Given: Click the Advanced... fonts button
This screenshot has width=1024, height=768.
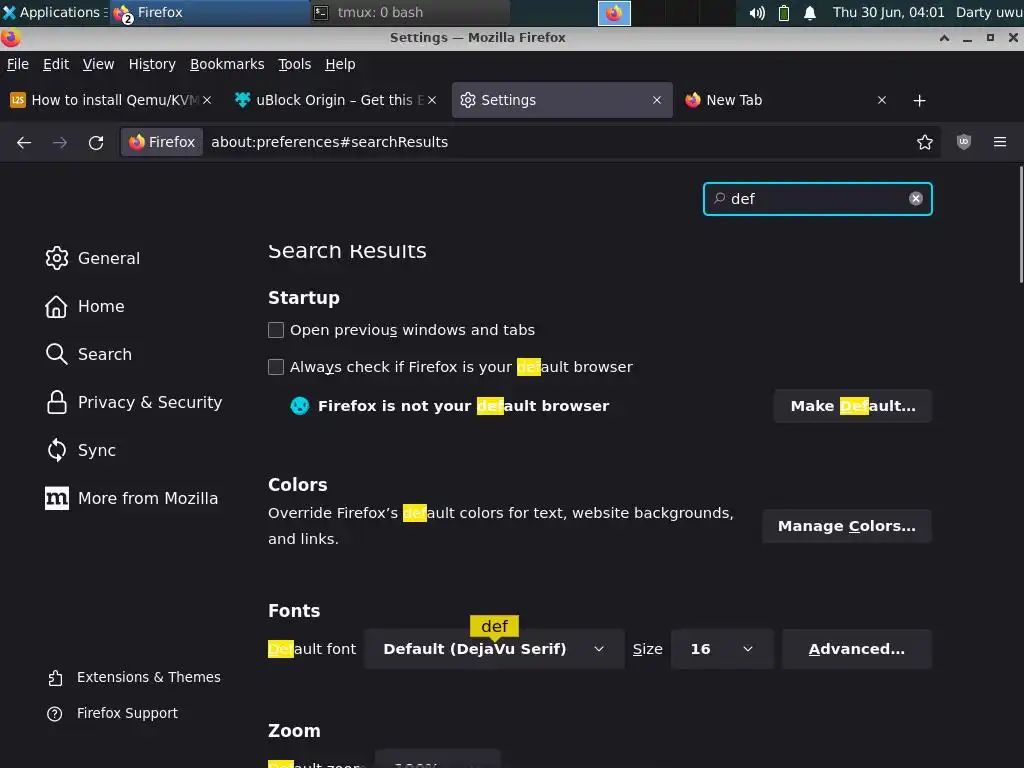Looking at the screenshot, I should (857, 649).
